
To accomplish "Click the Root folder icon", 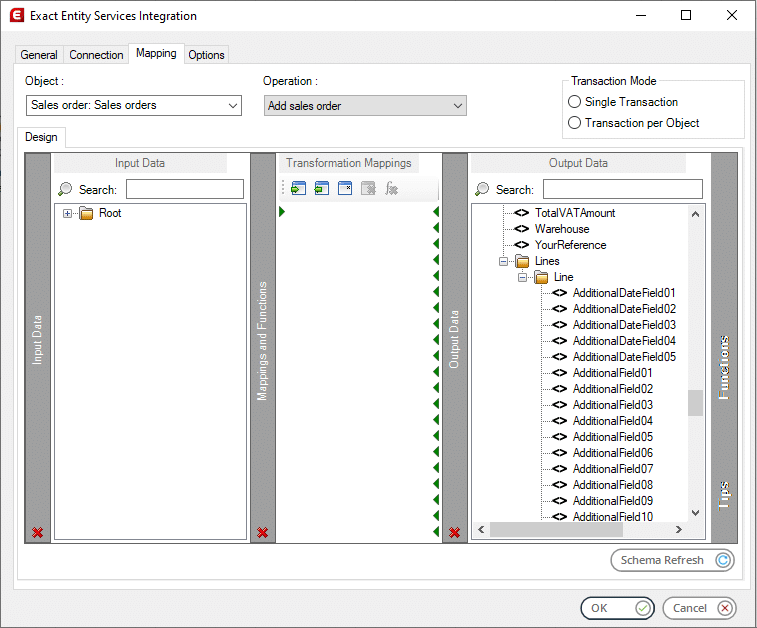I will [x=86, y=213].
